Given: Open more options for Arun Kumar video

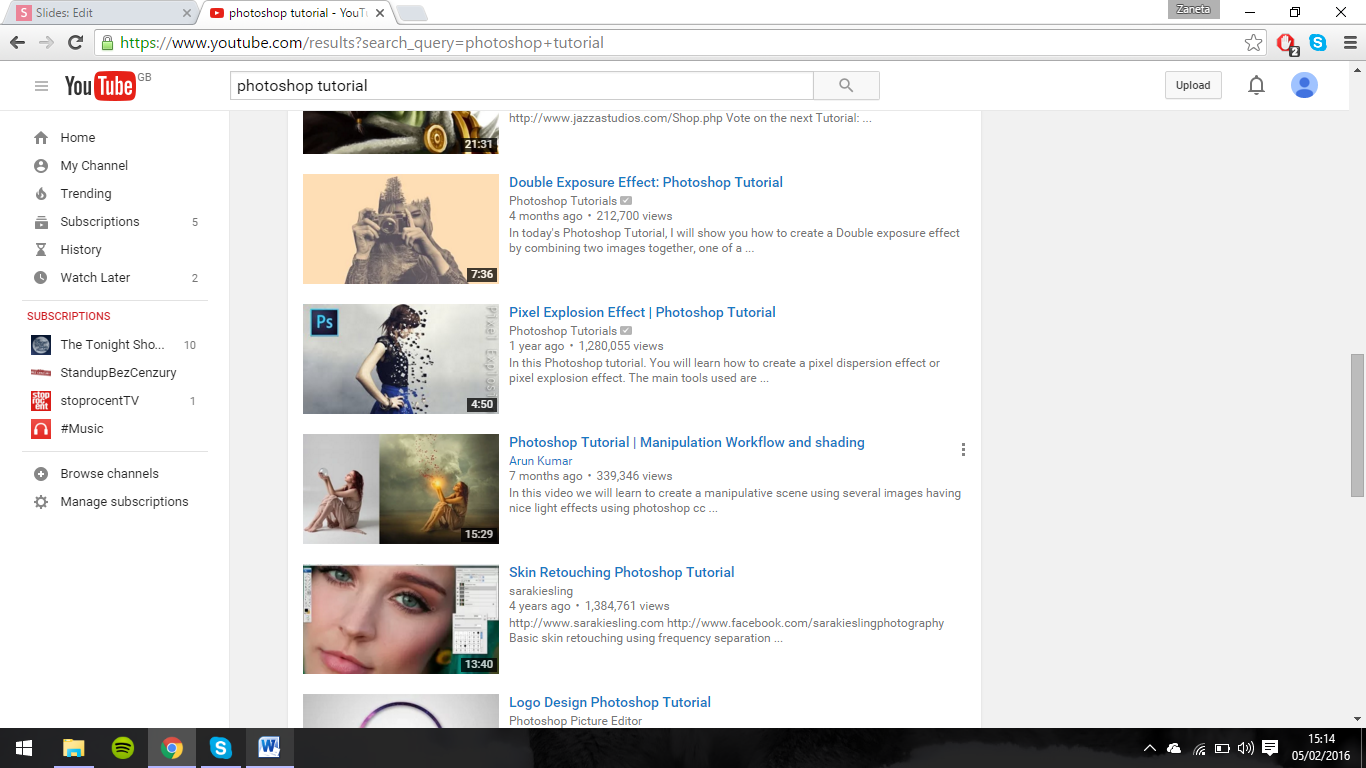Looking at the screenshot, I should [x=963, y=450].
